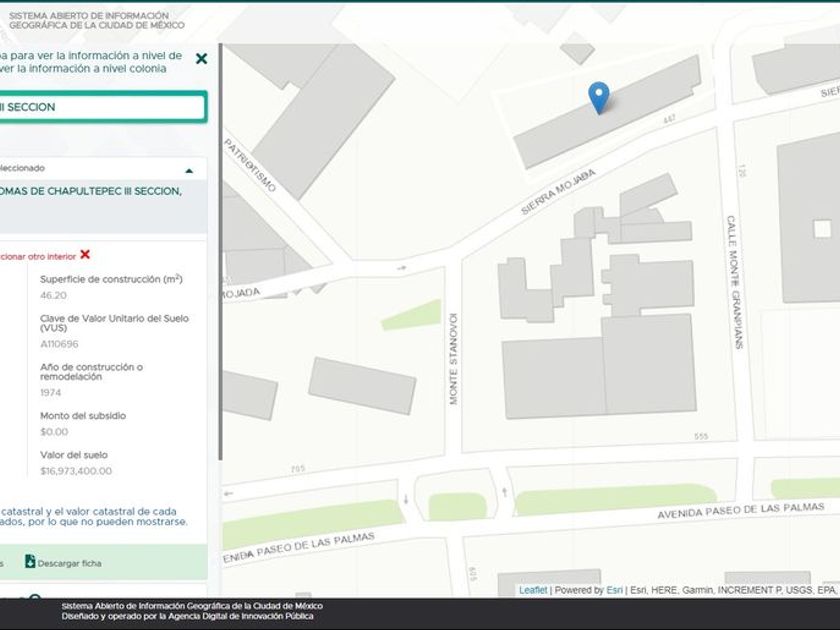Click the 'Descargar ficha' text link
The width and height of the screenshot is (840, 630).
(x=69, y=563)
